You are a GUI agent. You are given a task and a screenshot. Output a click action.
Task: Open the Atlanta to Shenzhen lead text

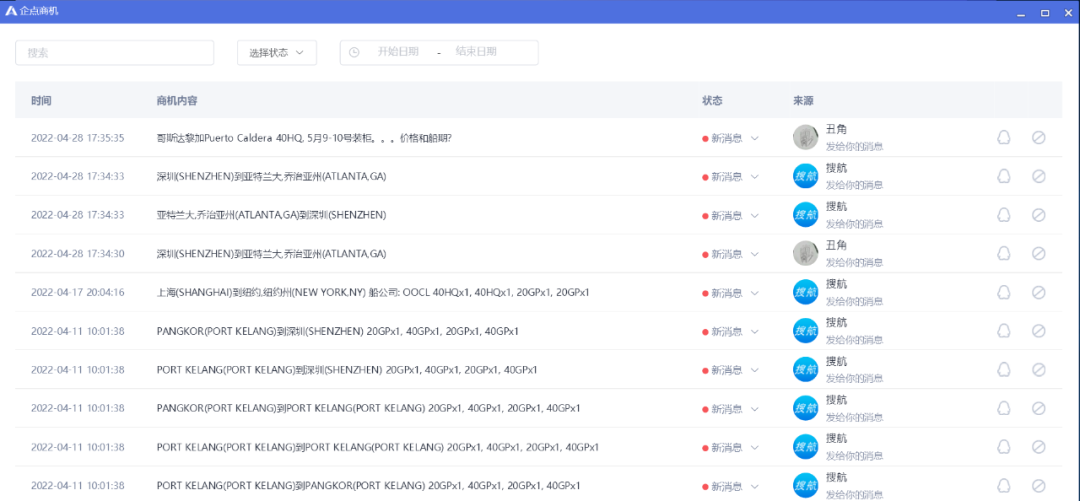point(271,215)
